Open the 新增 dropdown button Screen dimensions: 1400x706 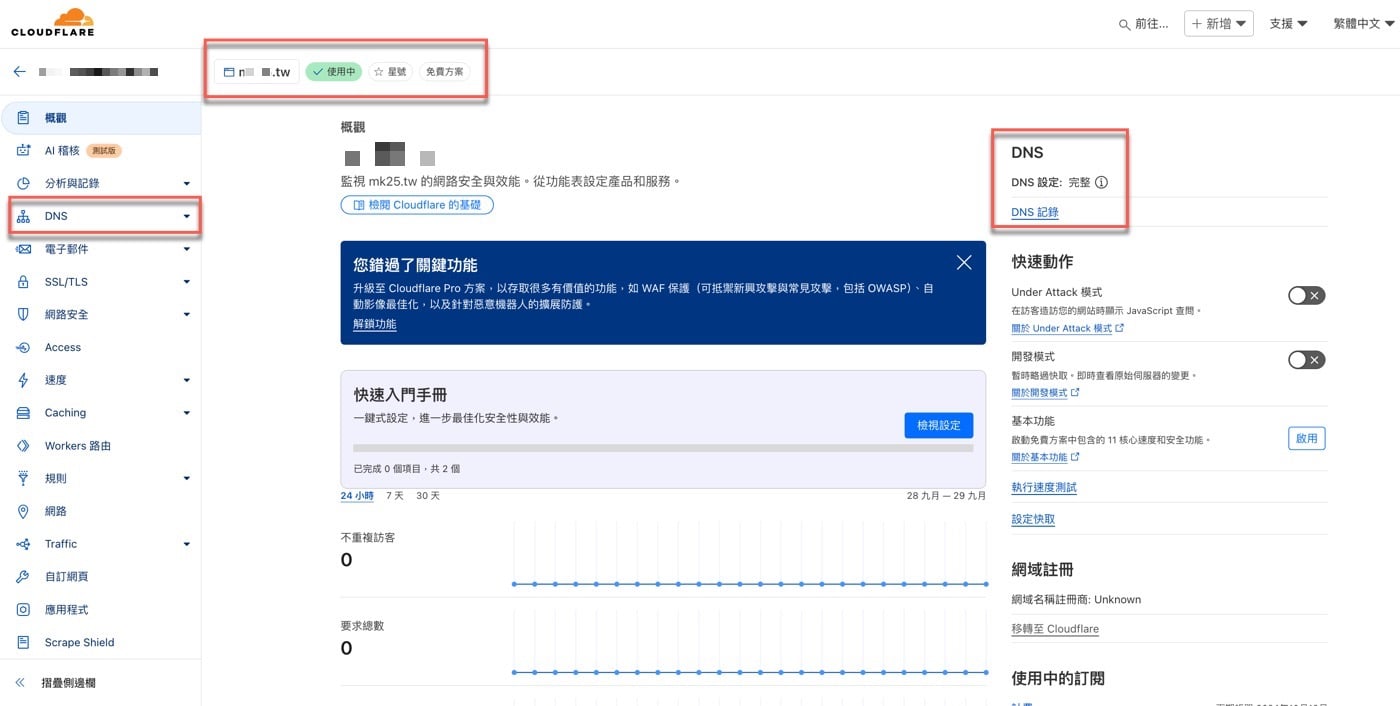pyautogui.click(x=1218, y=24)
